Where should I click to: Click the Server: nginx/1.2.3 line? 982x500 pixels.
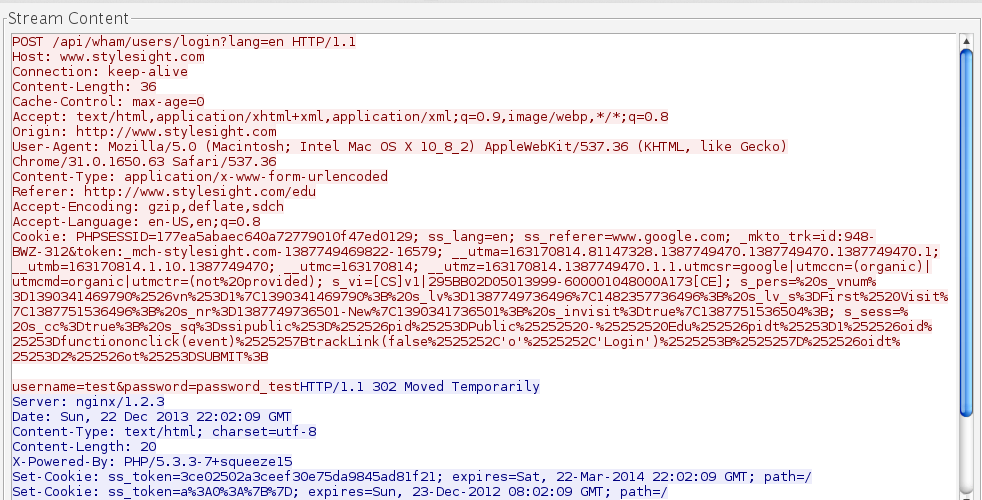pos(88,402)
